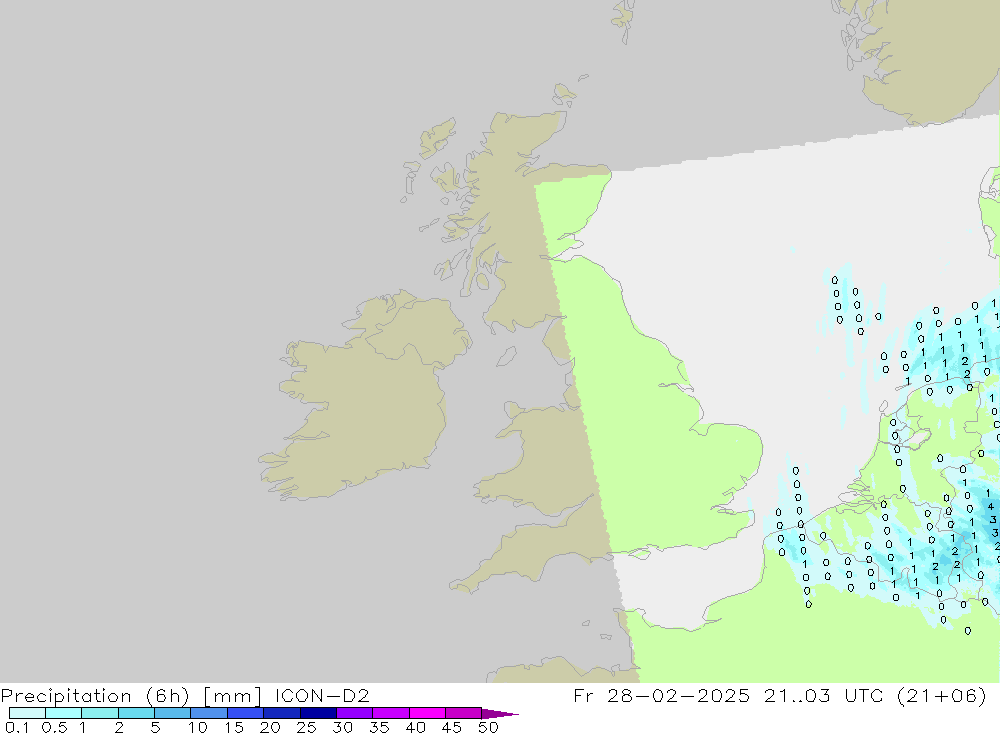This screenshot has width=1000, height=733.
Task: Click the "0.5" legend tick label
Action: pos(54,727)
